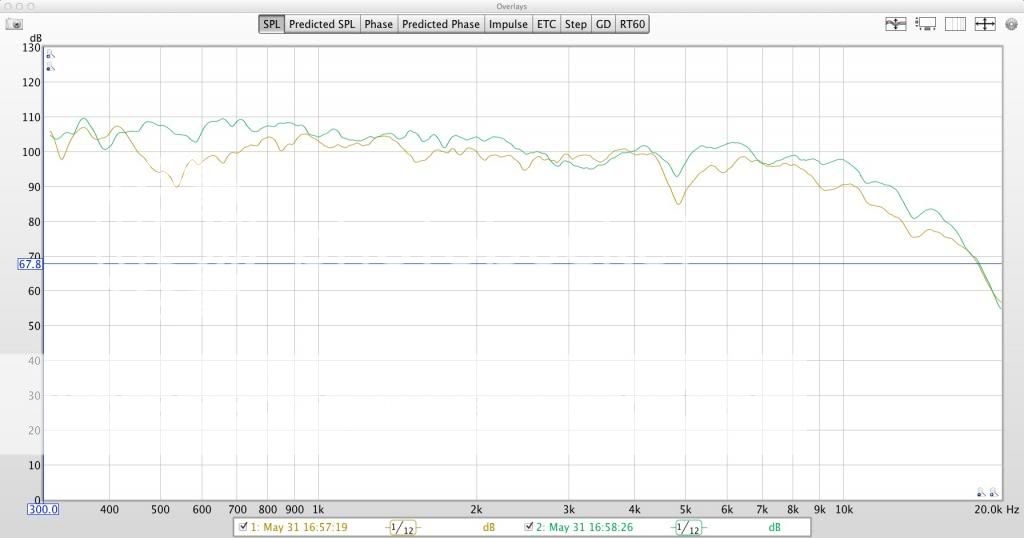Toggle the frequency axis grid icon
This screenshot has width=1024, height=538.
point(956,24)
